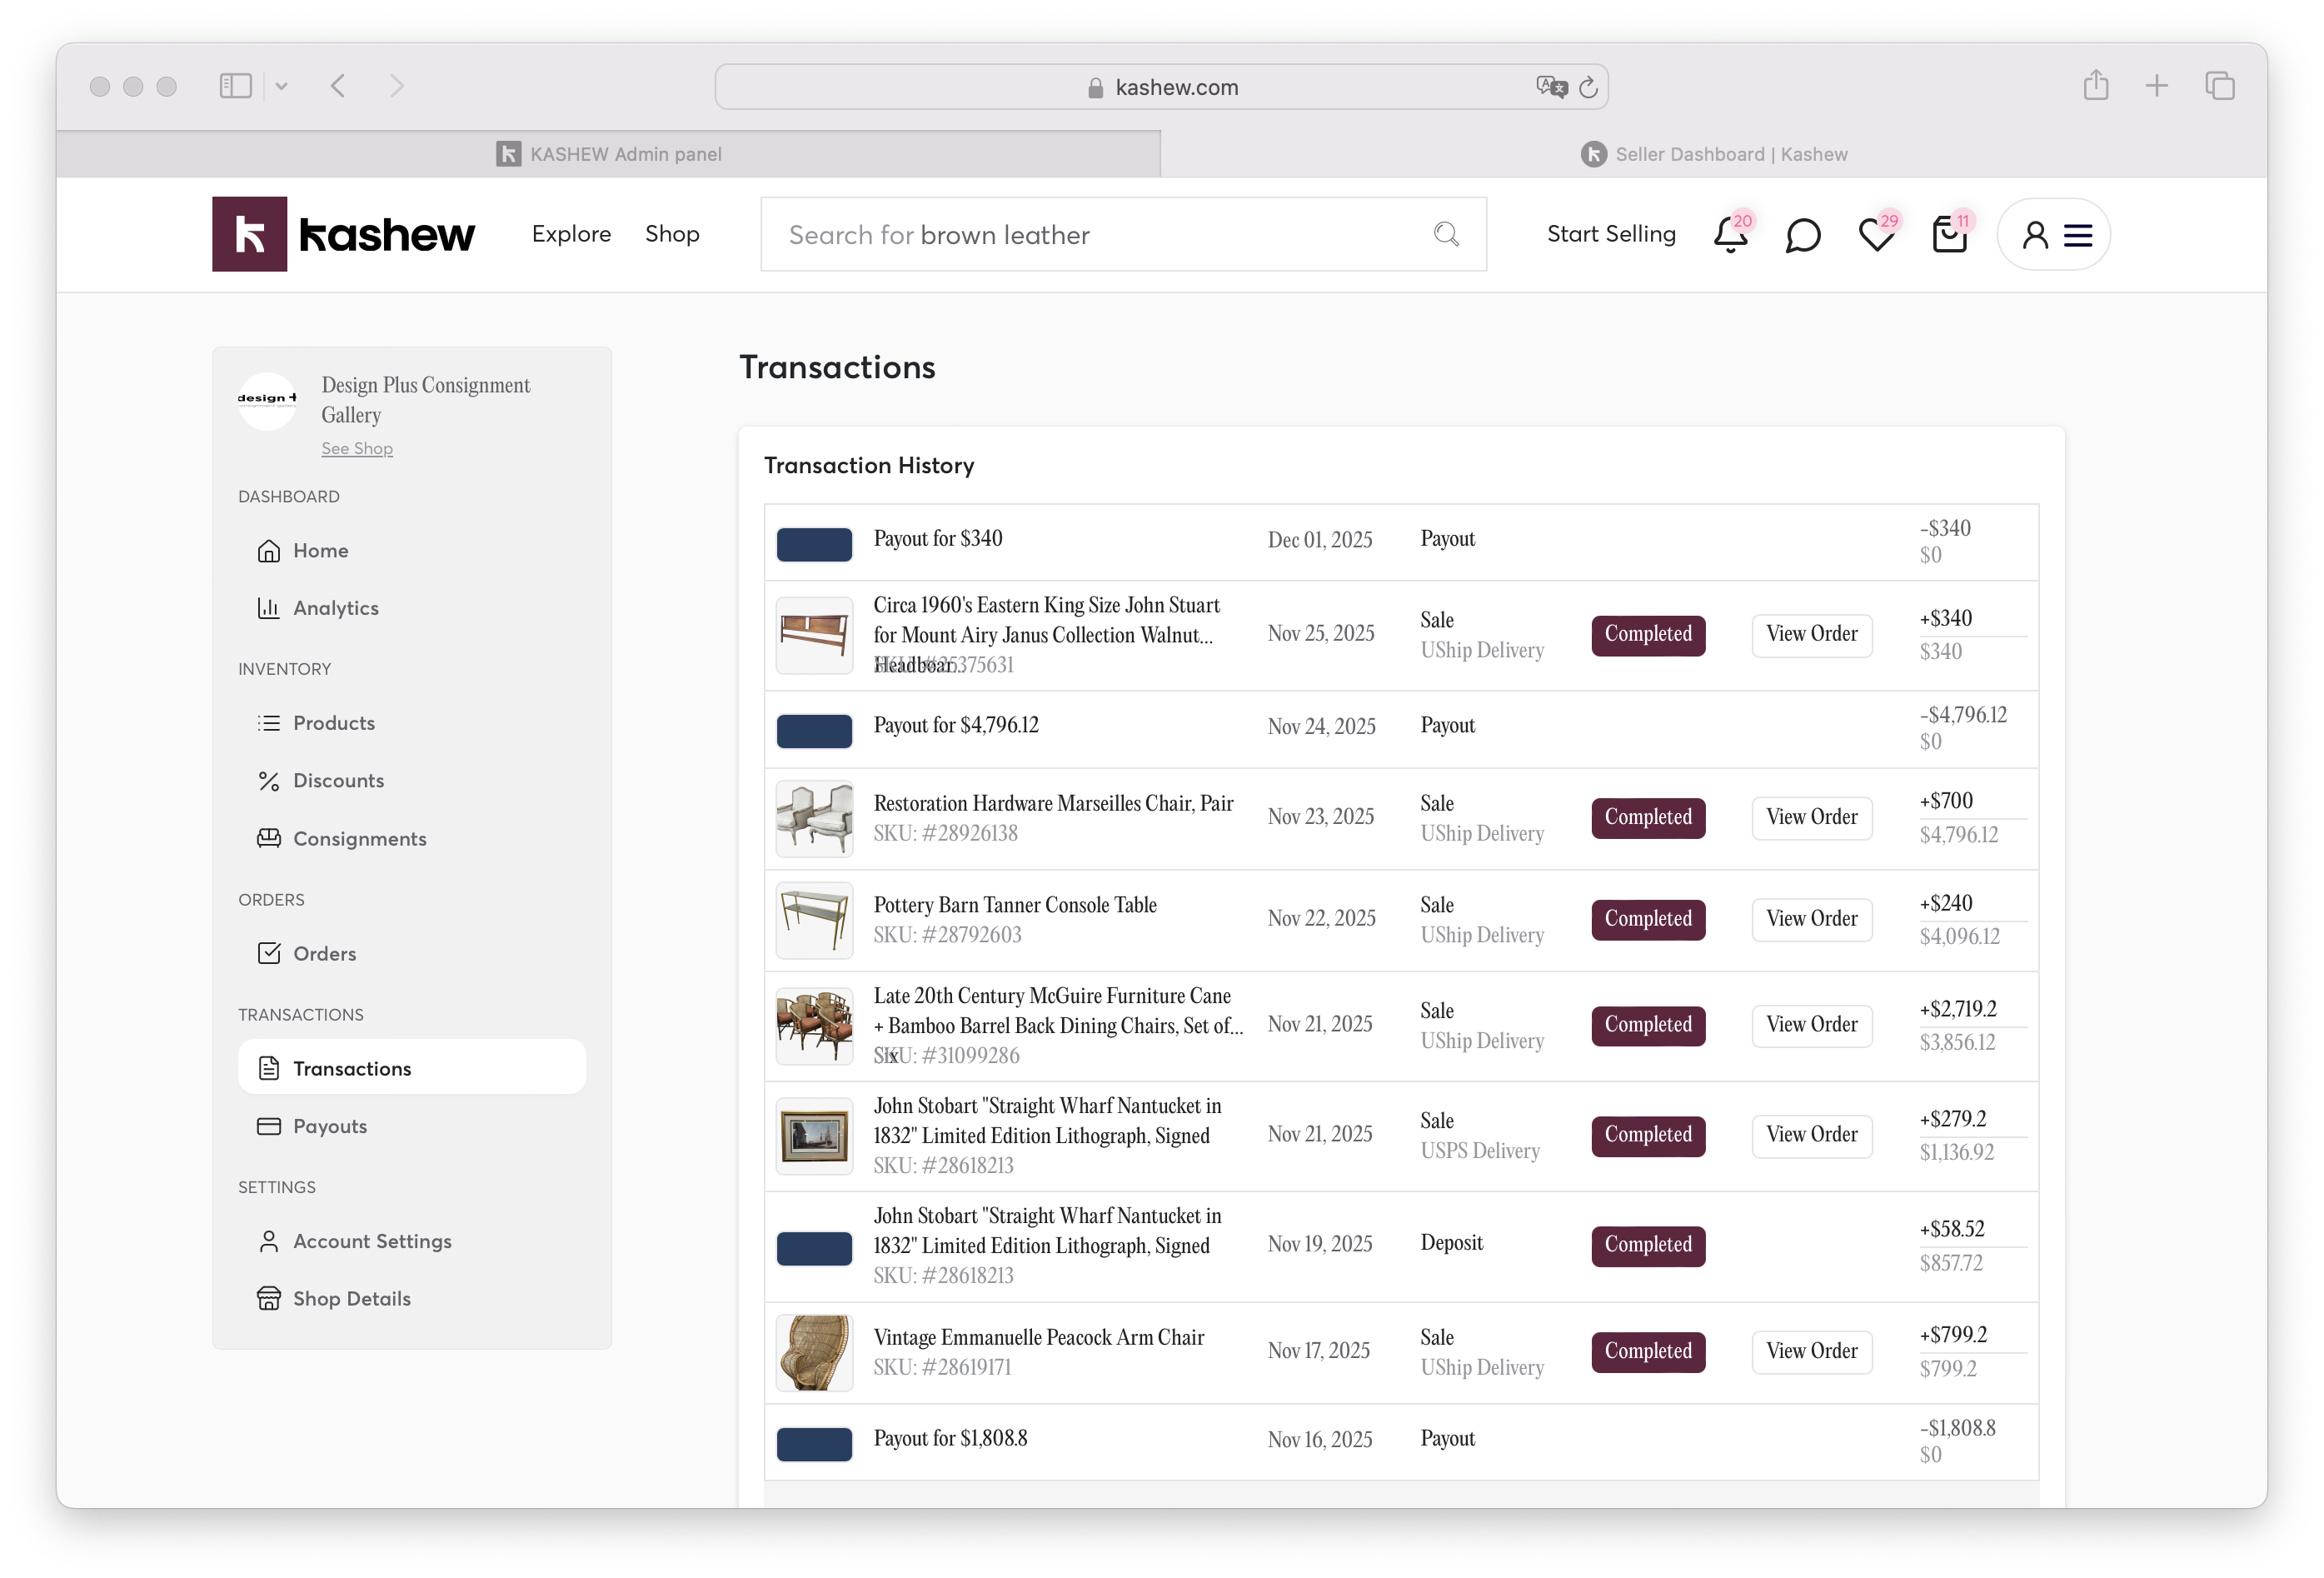
Task: Click the search for brown leather field
Action: click(x=1100, y=235)
